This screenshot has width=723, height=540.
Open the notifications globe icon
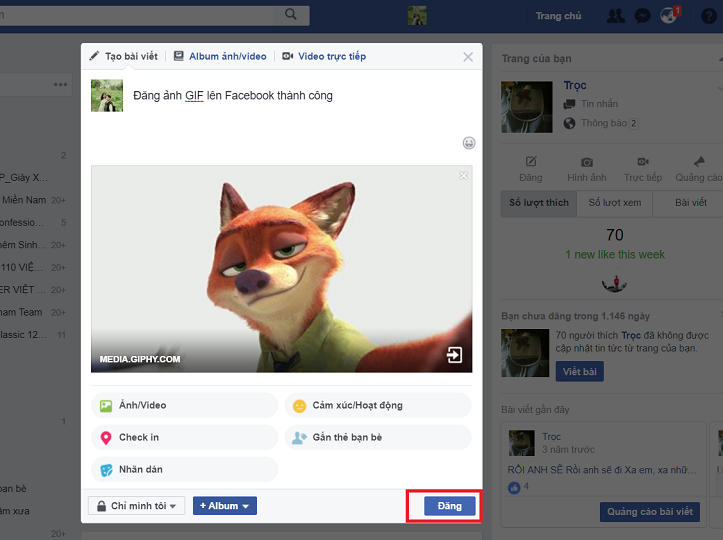point(669,15)
